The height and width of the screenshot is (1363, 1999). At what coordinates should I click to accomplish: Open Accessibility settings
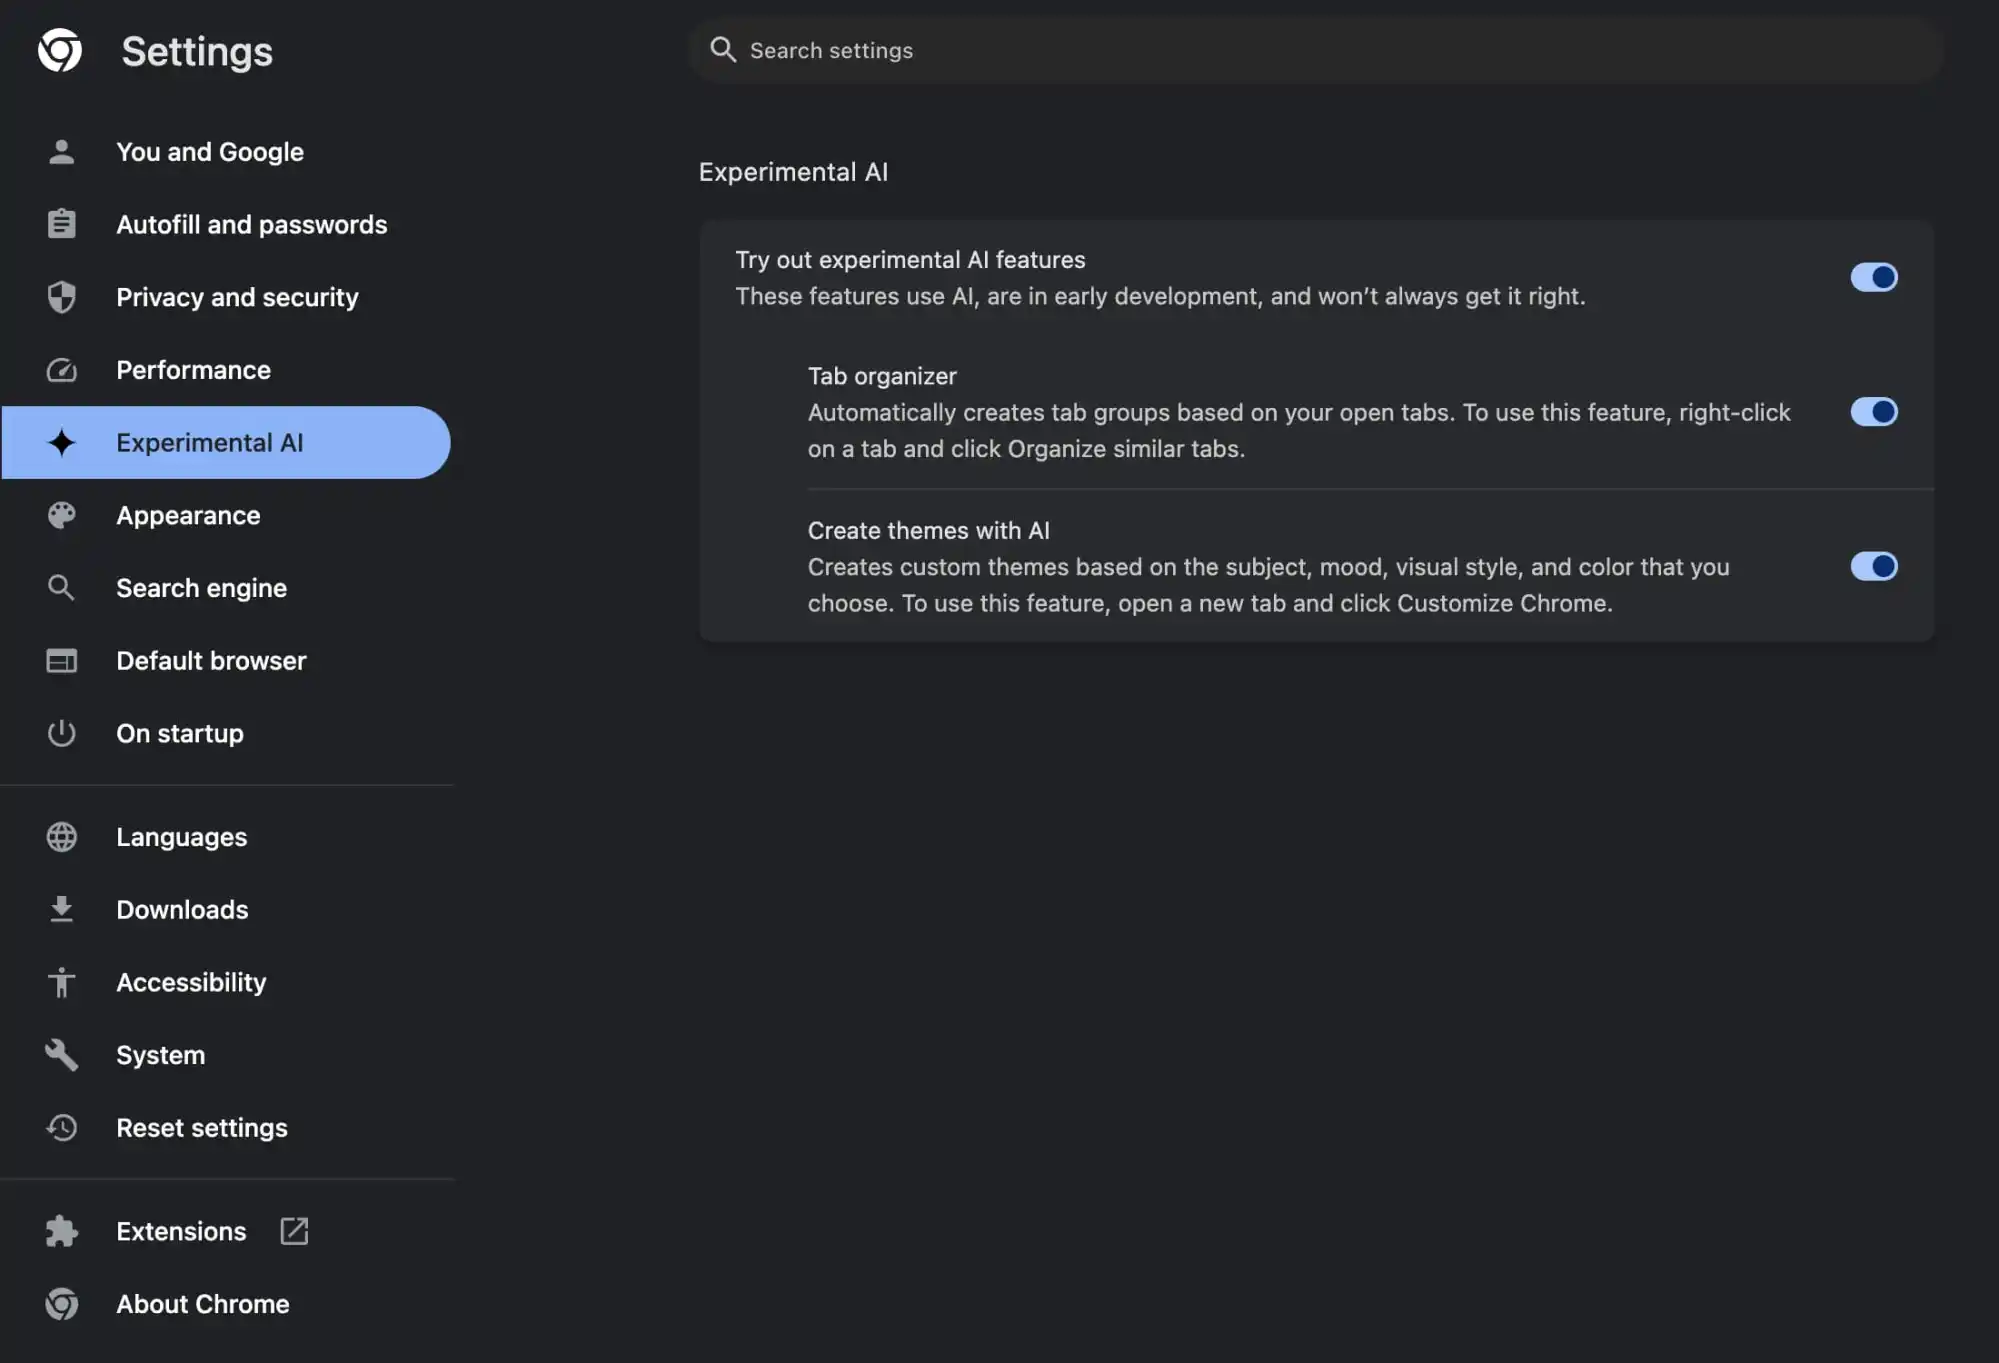pyautogui.click(x=226, y=982)
